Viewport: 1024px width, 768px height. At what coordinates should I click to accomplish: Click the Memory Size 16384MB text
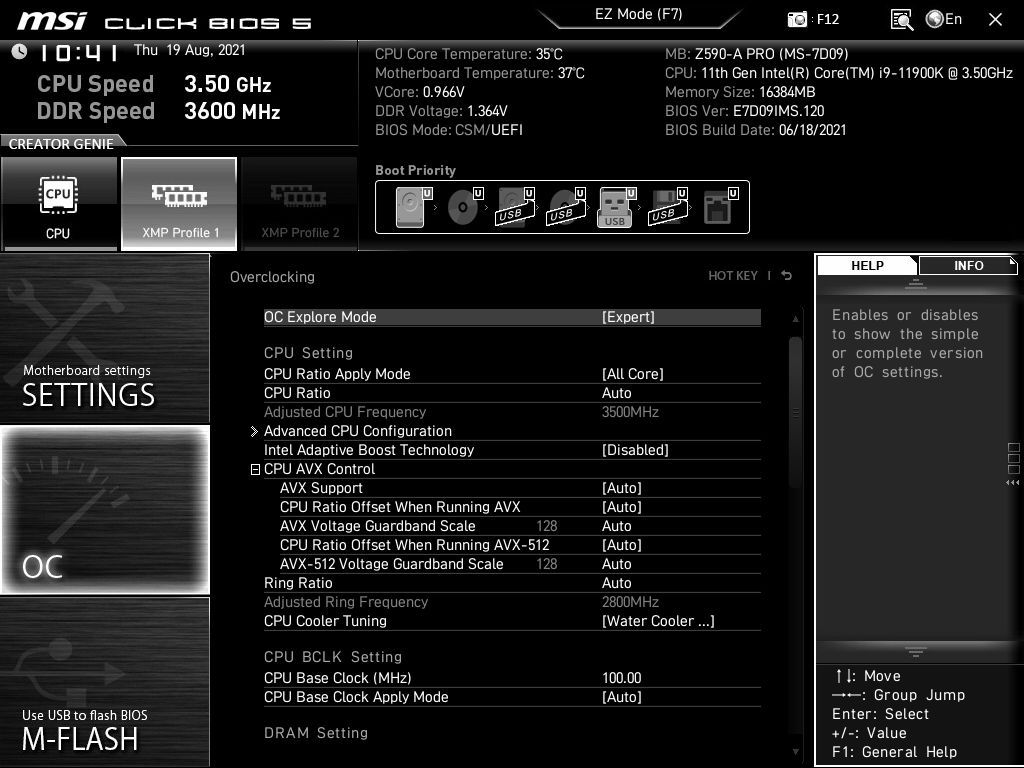(x=740, y=91)
